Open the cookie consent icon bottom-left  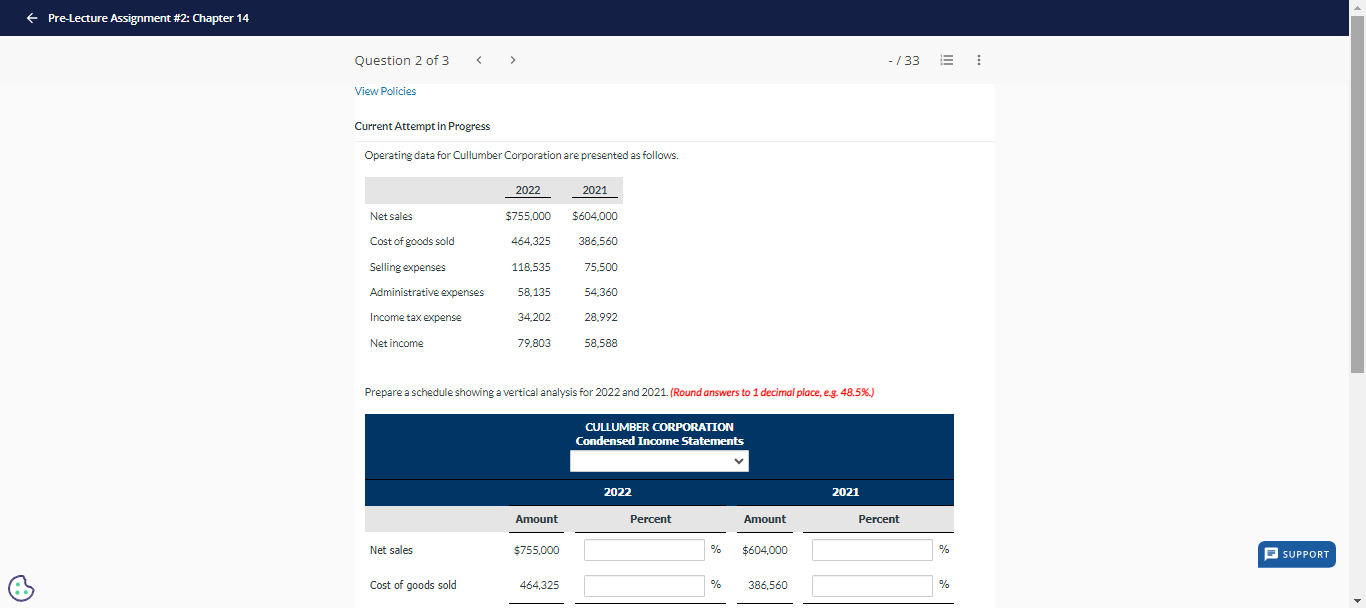point(22,588)
